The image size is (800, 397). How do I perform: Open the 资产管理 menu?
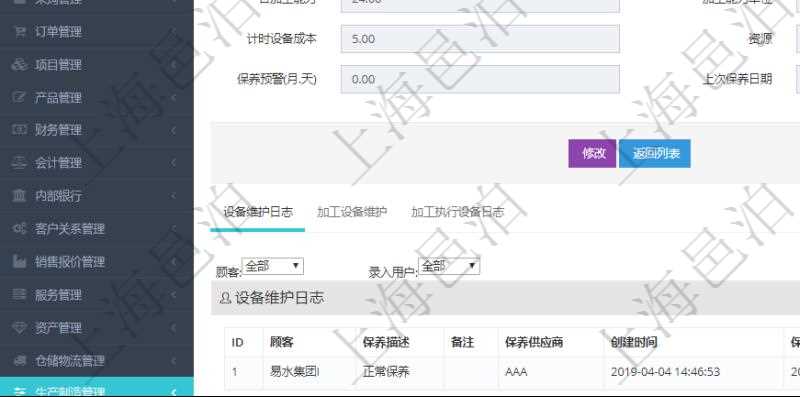96,328
